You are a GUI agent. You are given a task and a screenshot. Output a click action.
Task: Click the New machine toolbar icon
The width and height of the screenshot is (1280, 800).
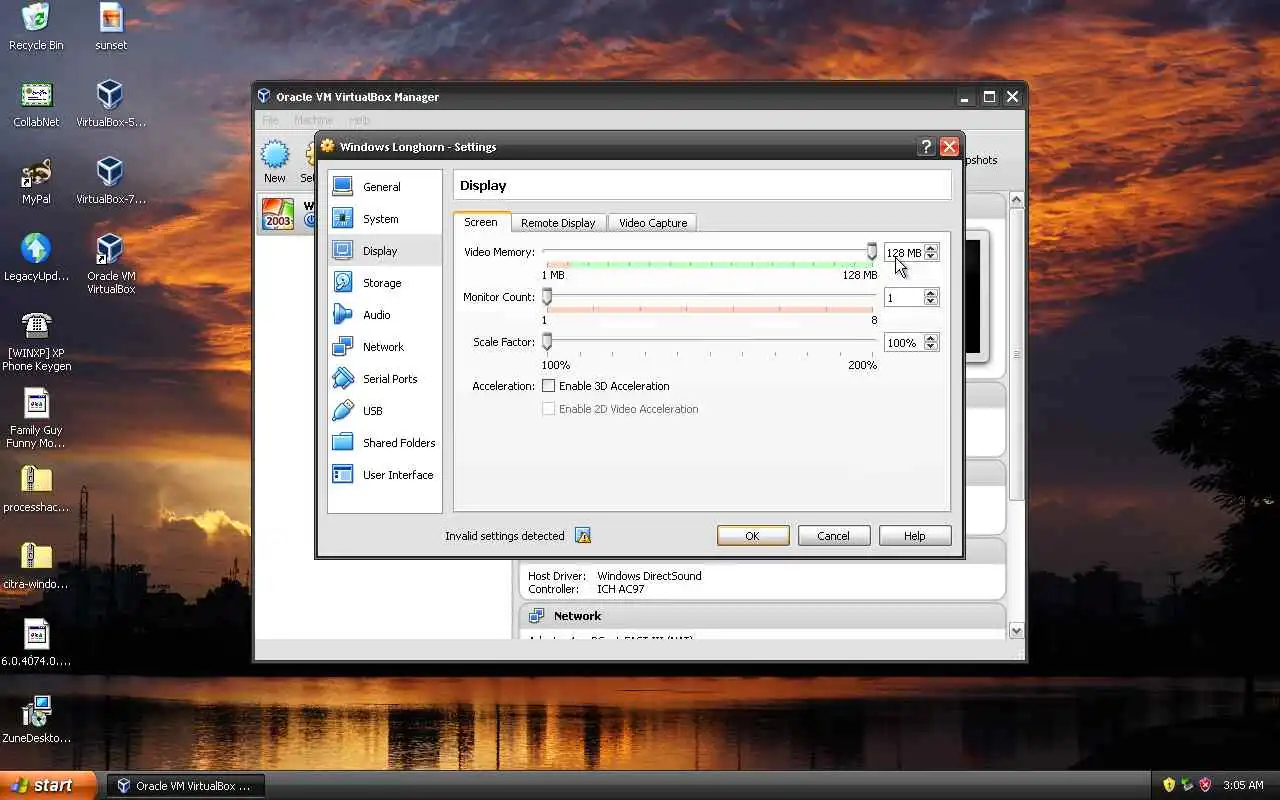pyautogui.click(x=275, y=162)
